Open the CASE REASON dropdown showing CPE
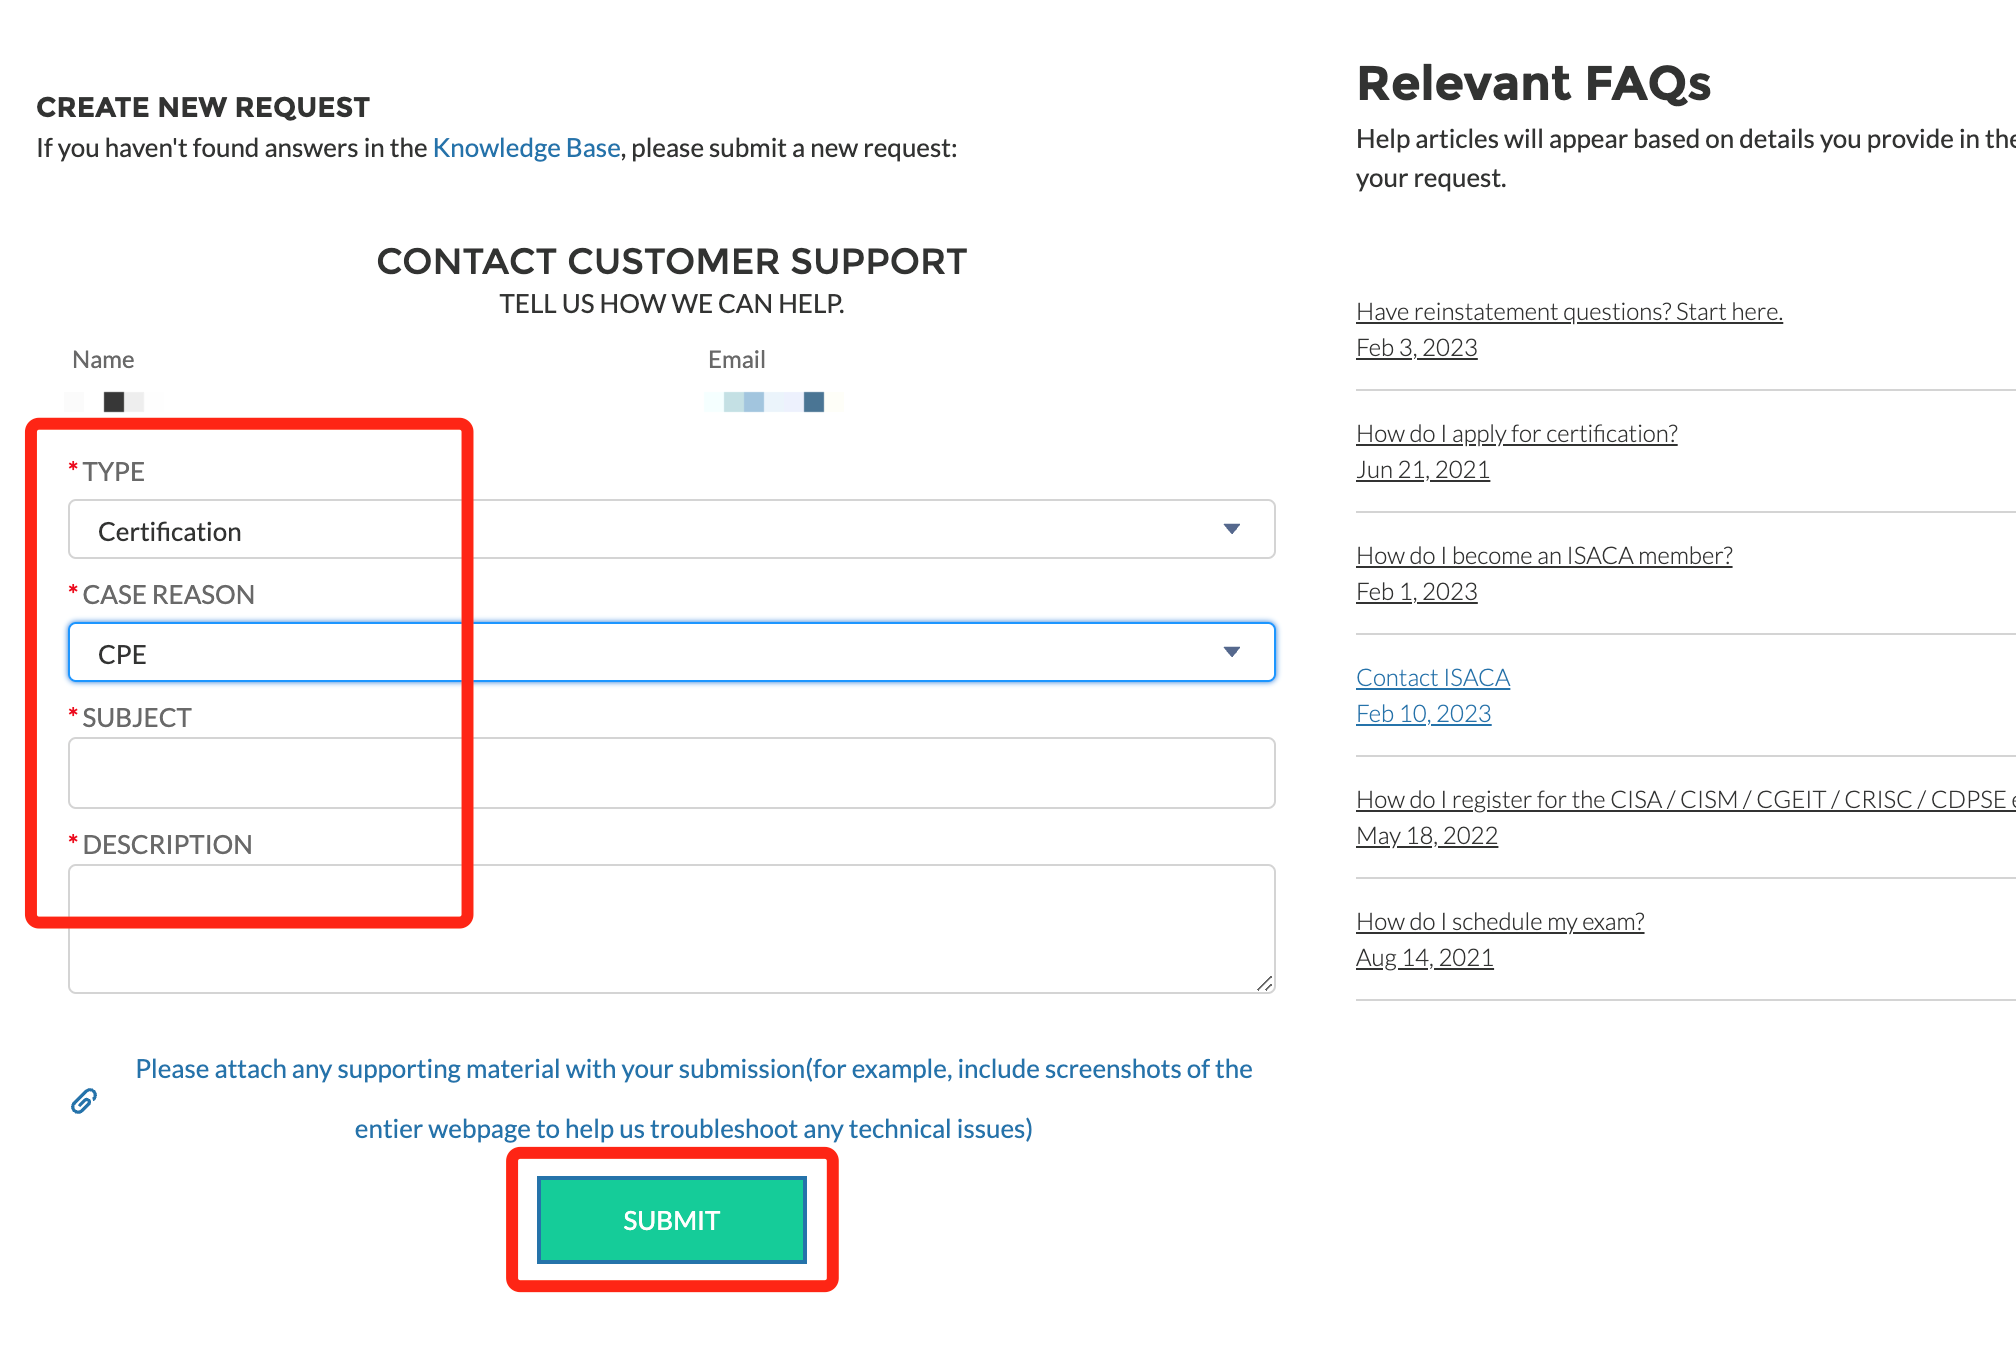Image resolution: width=2016 pixels, height=1350 pixels. [671, 652]
